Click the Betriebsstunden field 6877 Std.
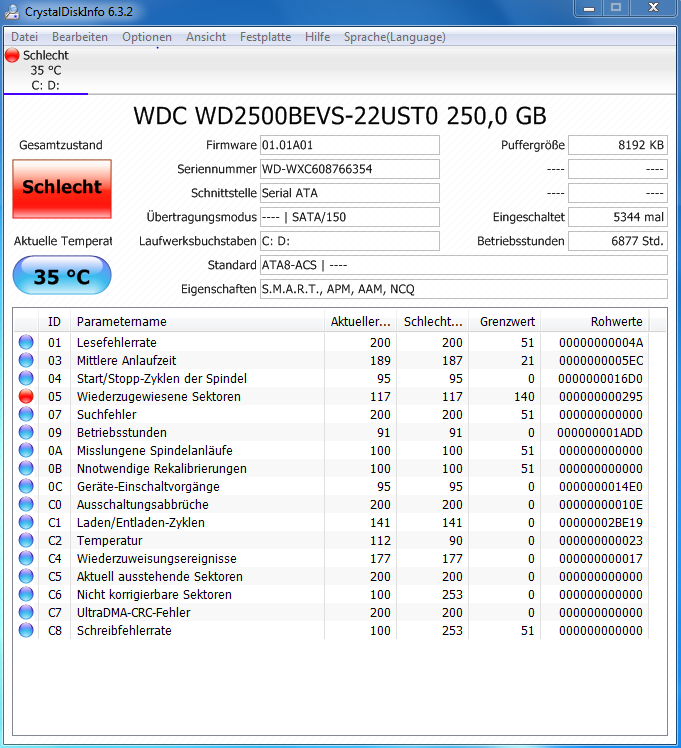The width and height of the screenshot is (681, 748). (x=618, y=241)
